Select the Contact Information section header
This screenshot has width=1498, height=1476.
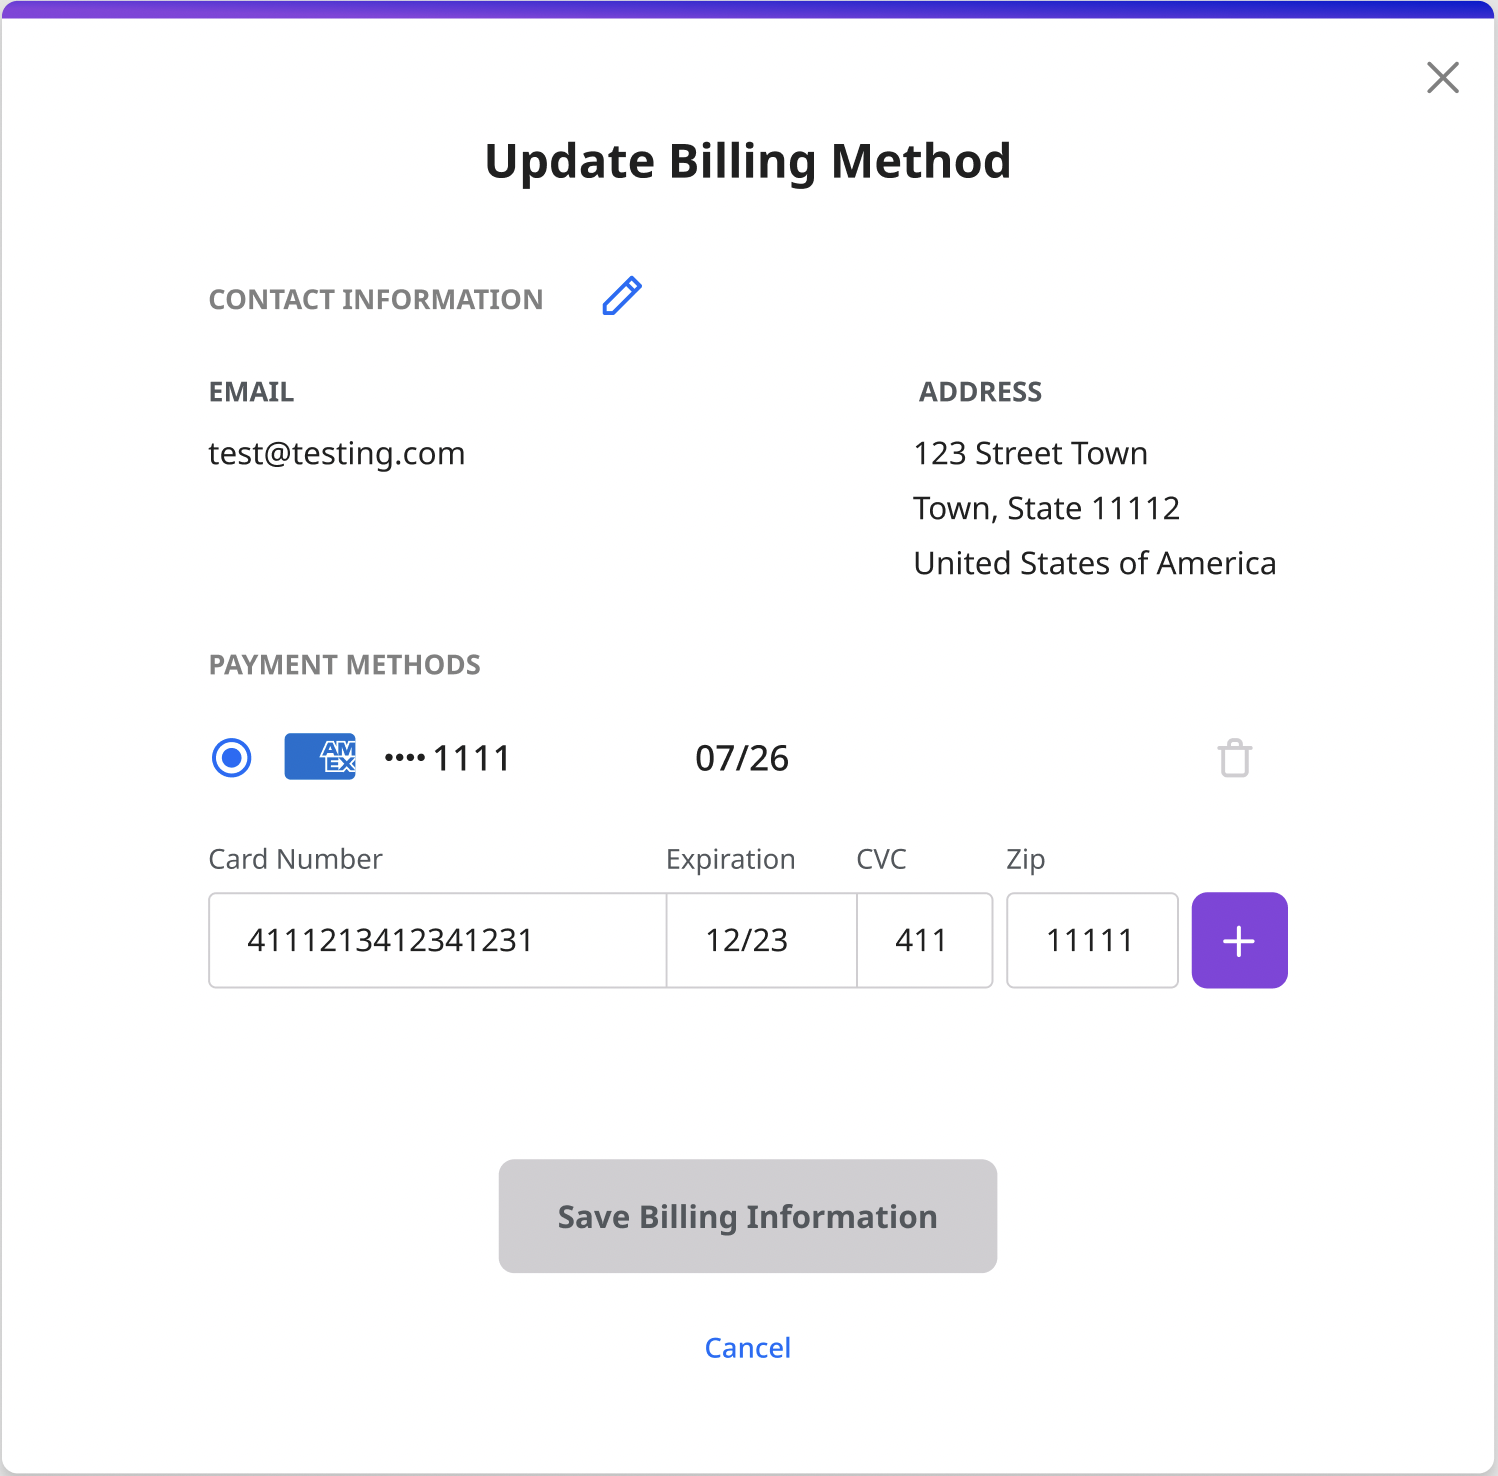375,299
